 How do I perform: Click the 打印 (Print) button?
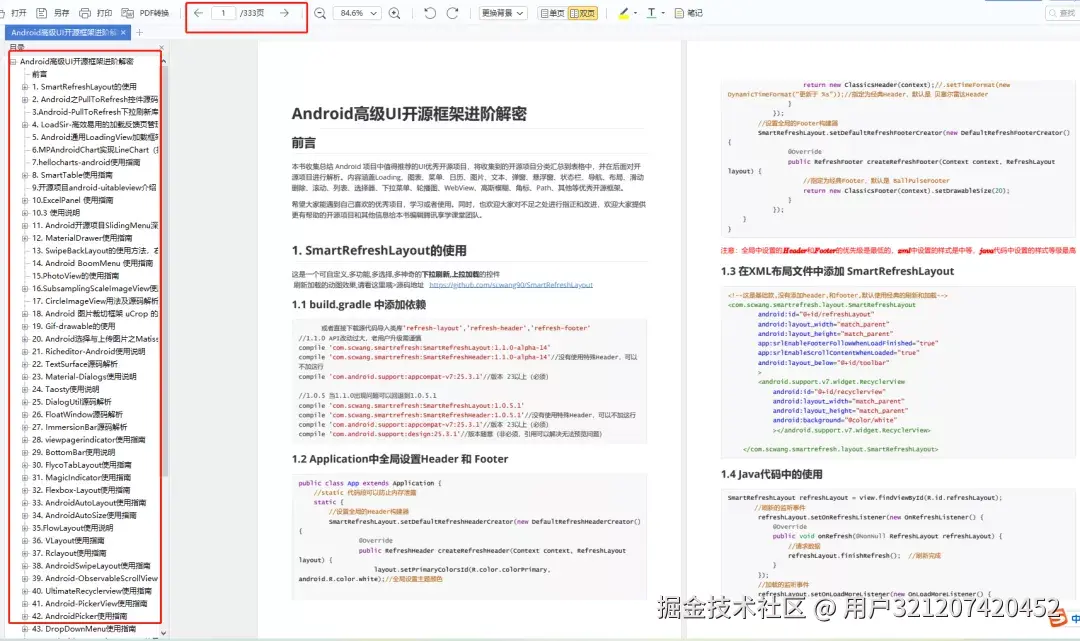[x=96, y=13]
